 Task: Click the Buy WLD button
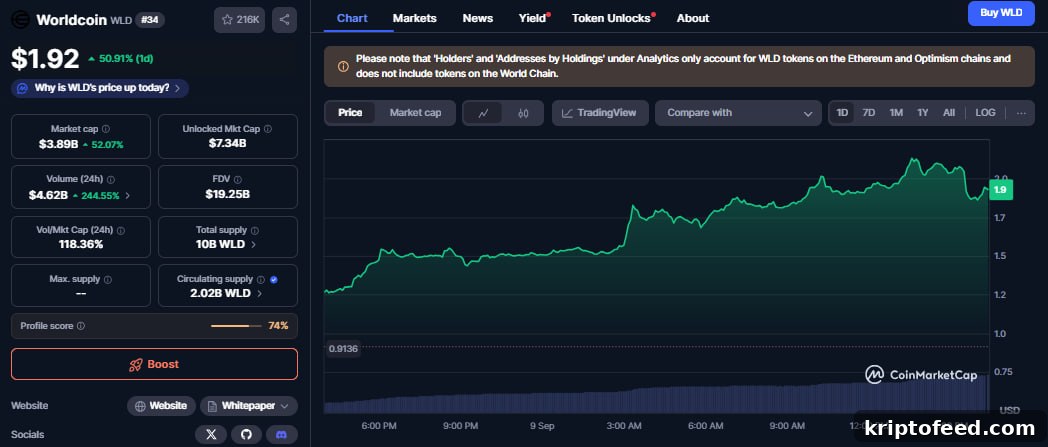point(1001,13)
